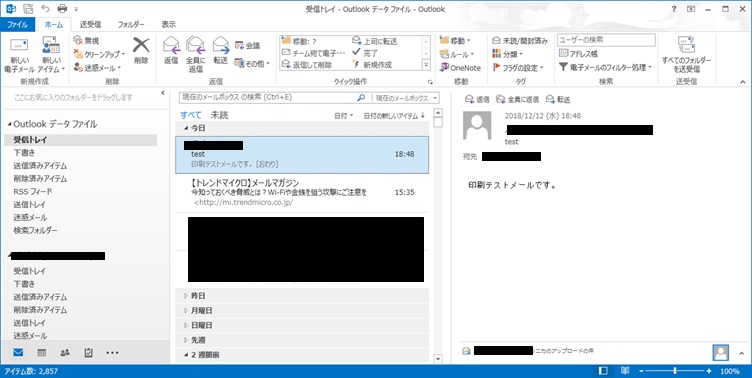
Task: Switch to Tasks view in navigation bar
Action: coord(89,353)
